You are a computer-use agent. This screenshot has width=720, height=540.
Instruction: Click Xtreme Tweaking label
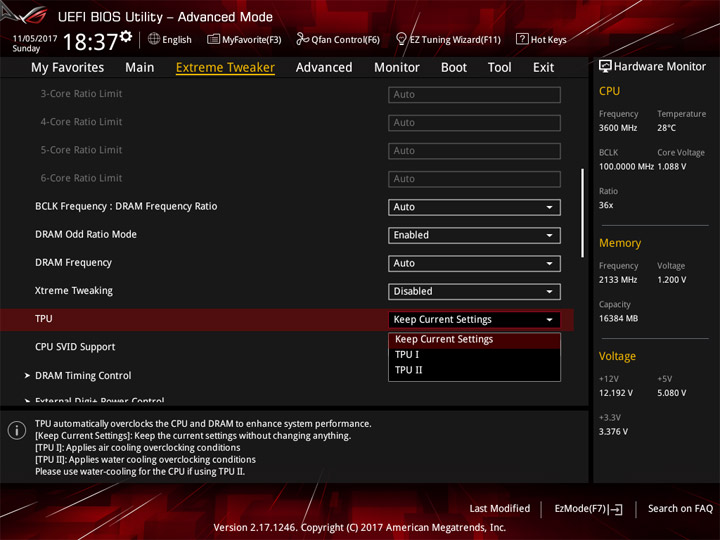(x=73, y=291)
